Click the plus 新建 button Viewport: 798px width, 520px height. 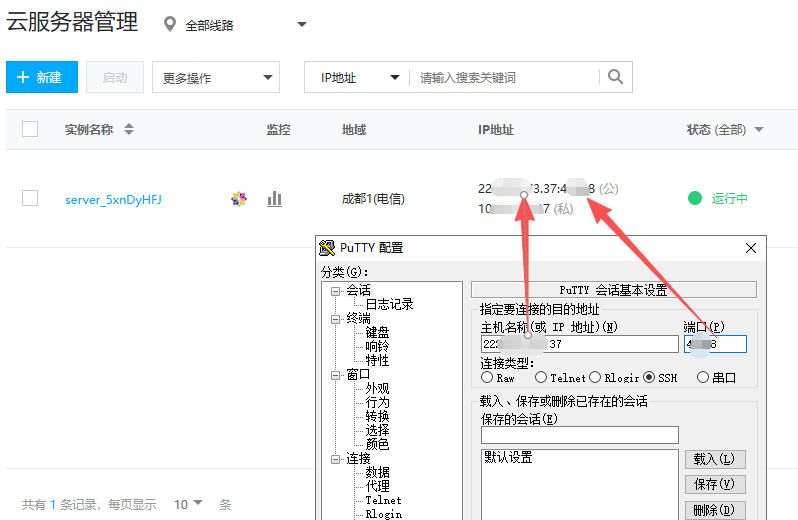[x=40, y=77]
